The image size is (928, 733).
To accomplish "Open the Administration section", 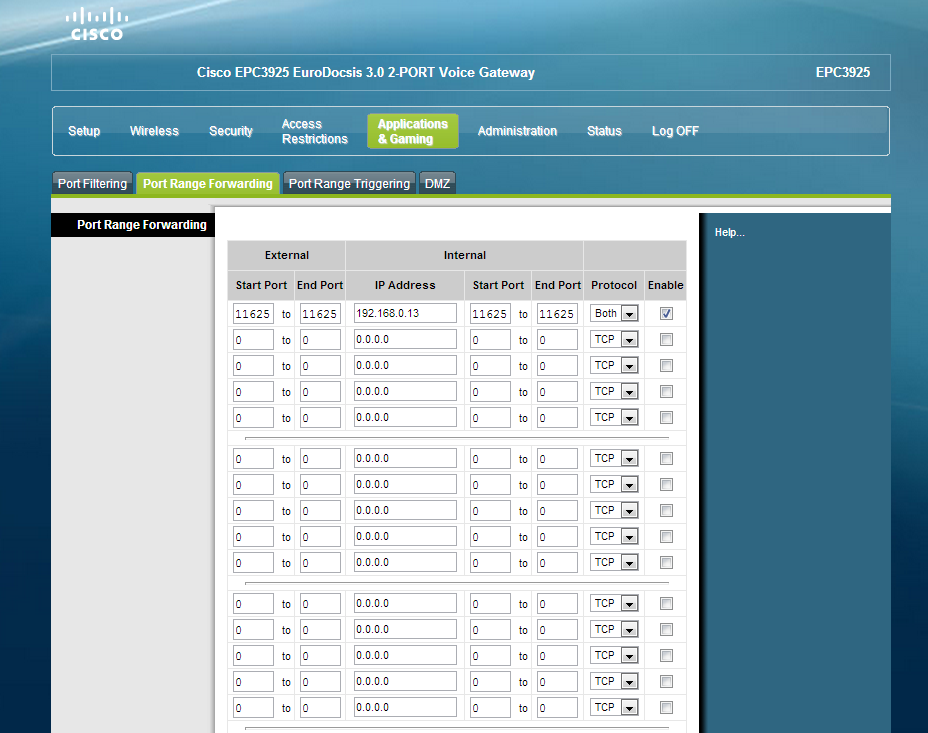I will click(517, 131).
